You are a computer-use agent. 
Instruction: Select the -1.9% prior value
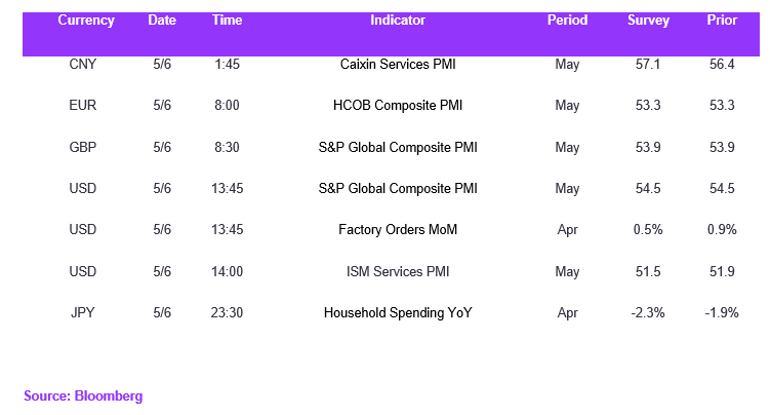721,313
